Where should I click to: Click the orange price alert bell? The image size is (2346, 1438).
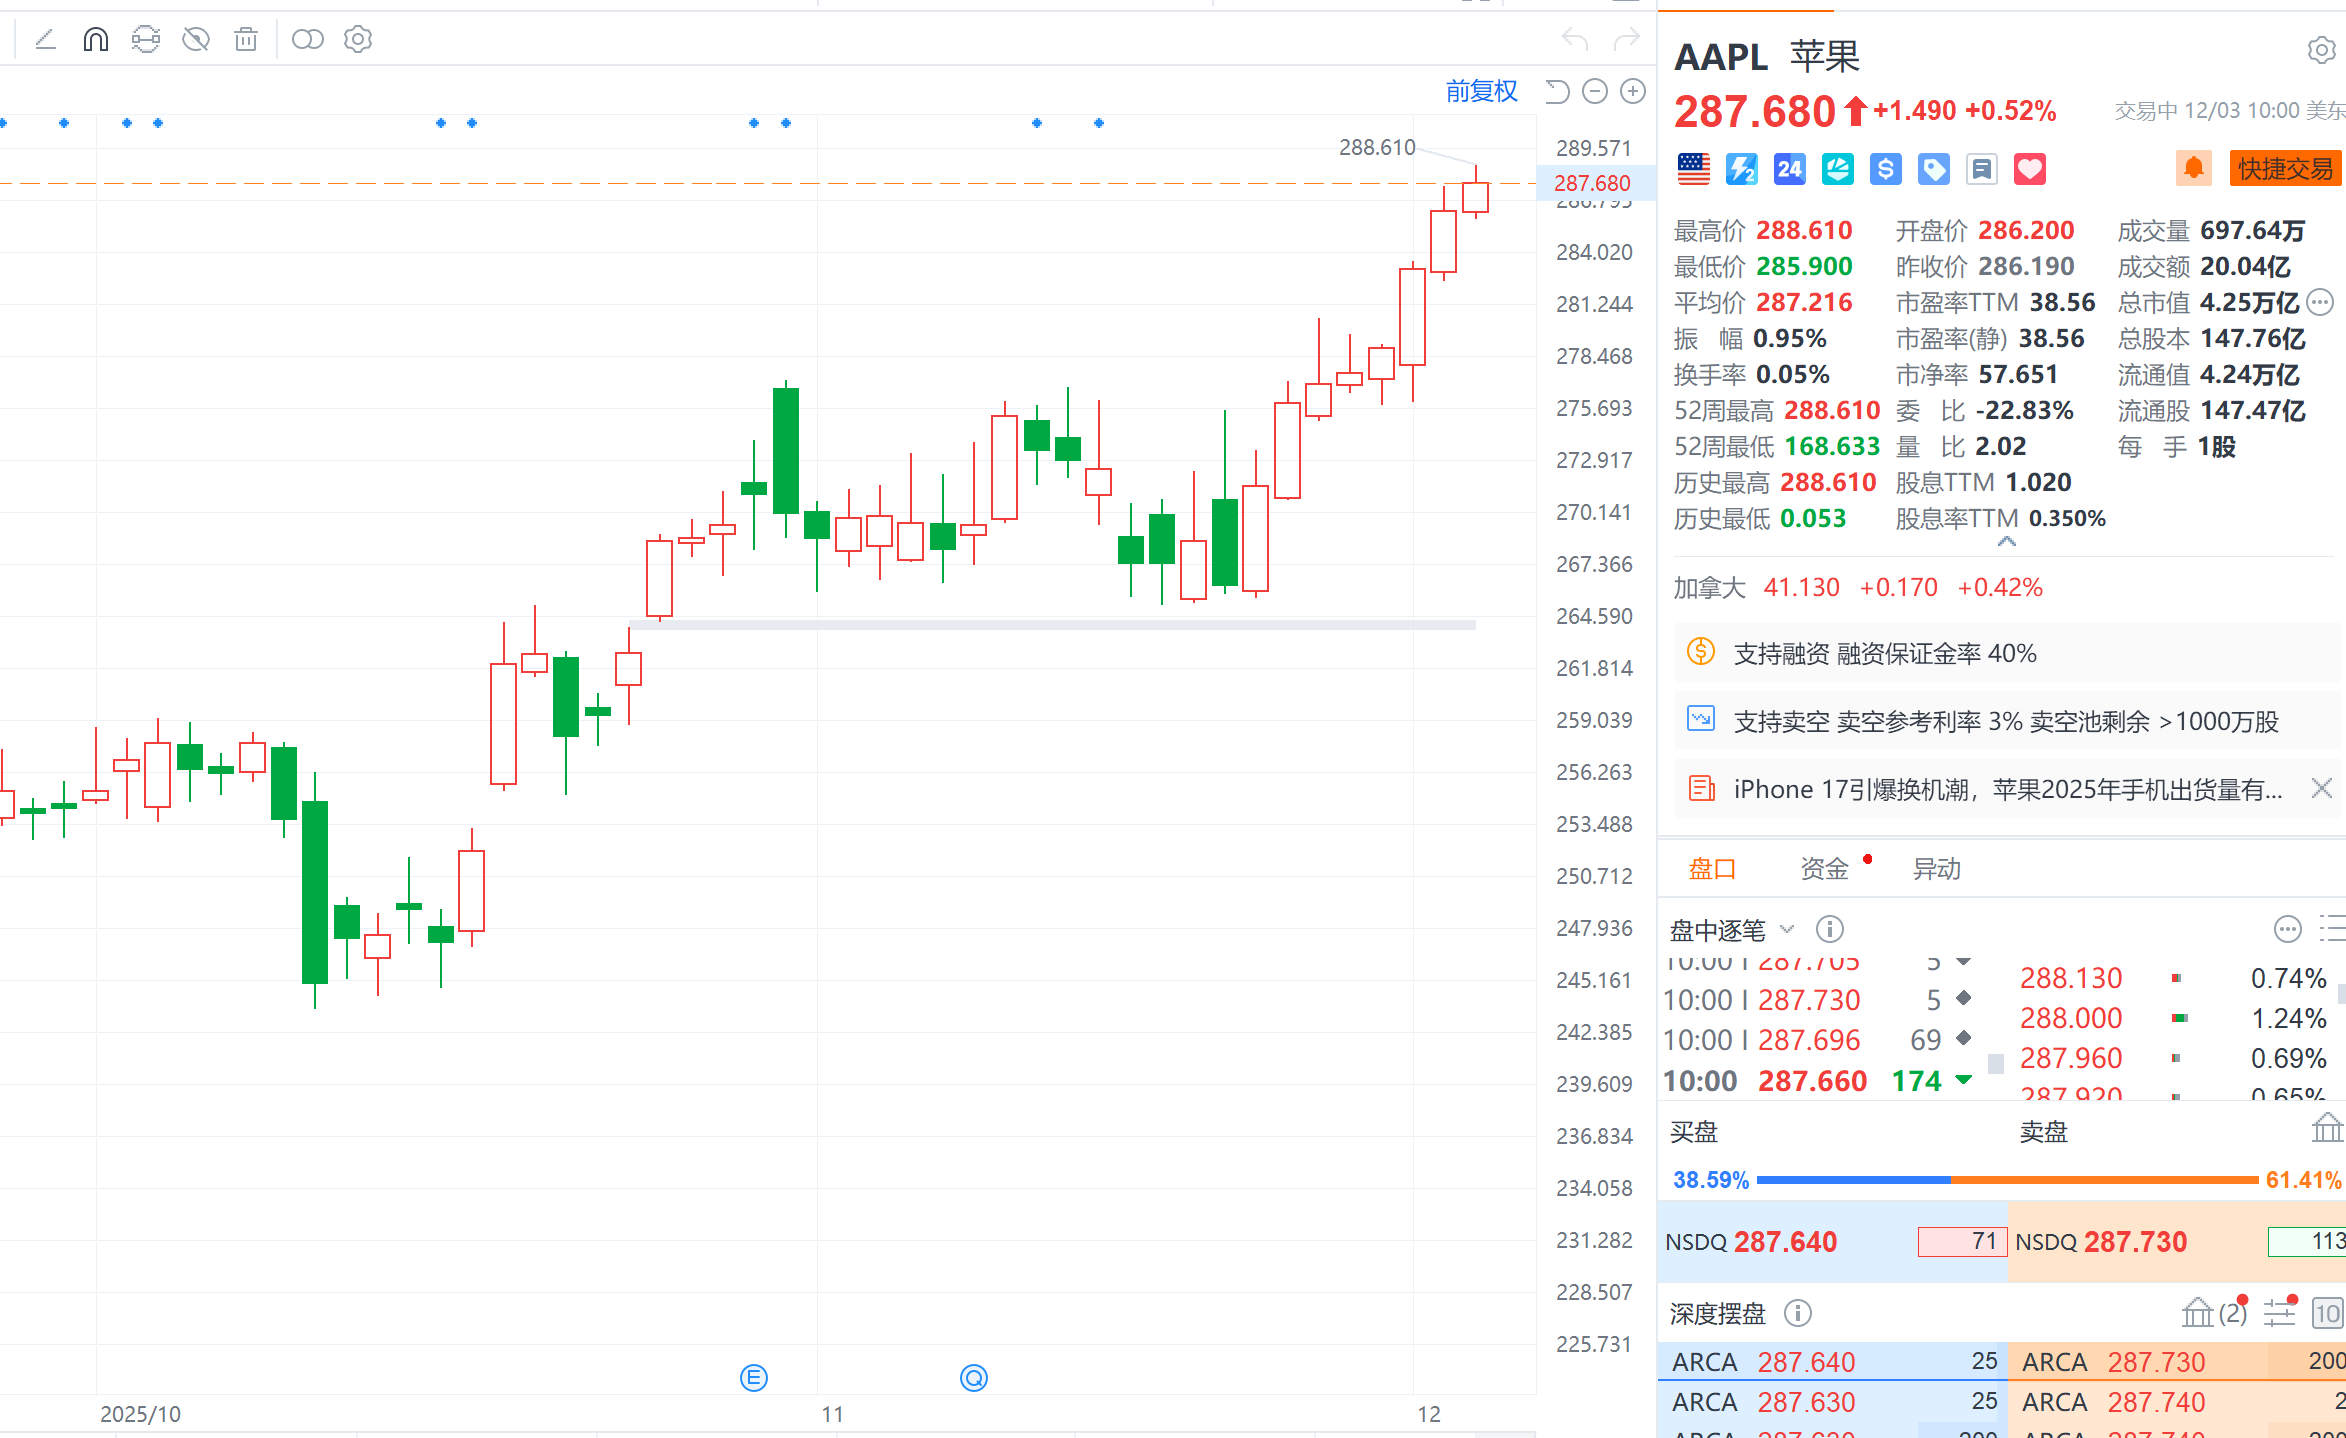click(x=2193, y=169)
